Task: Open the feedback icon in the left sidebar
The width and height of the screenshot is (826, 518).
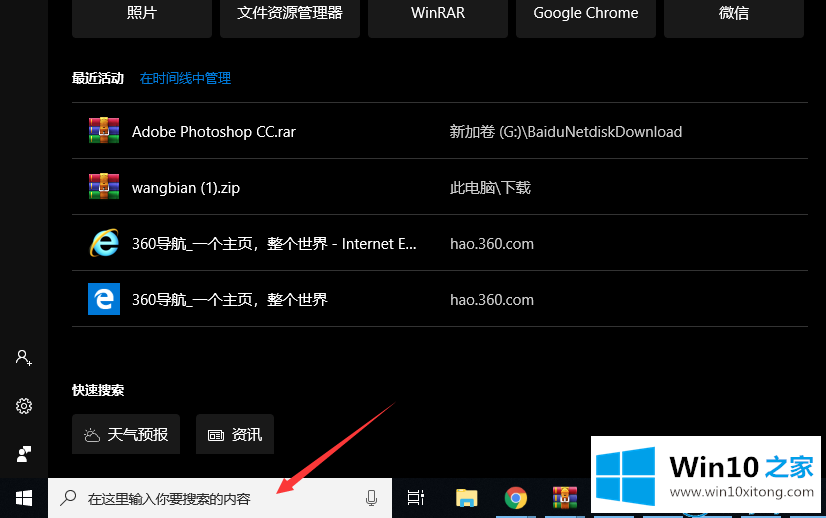Action: (x=24, y=454)
